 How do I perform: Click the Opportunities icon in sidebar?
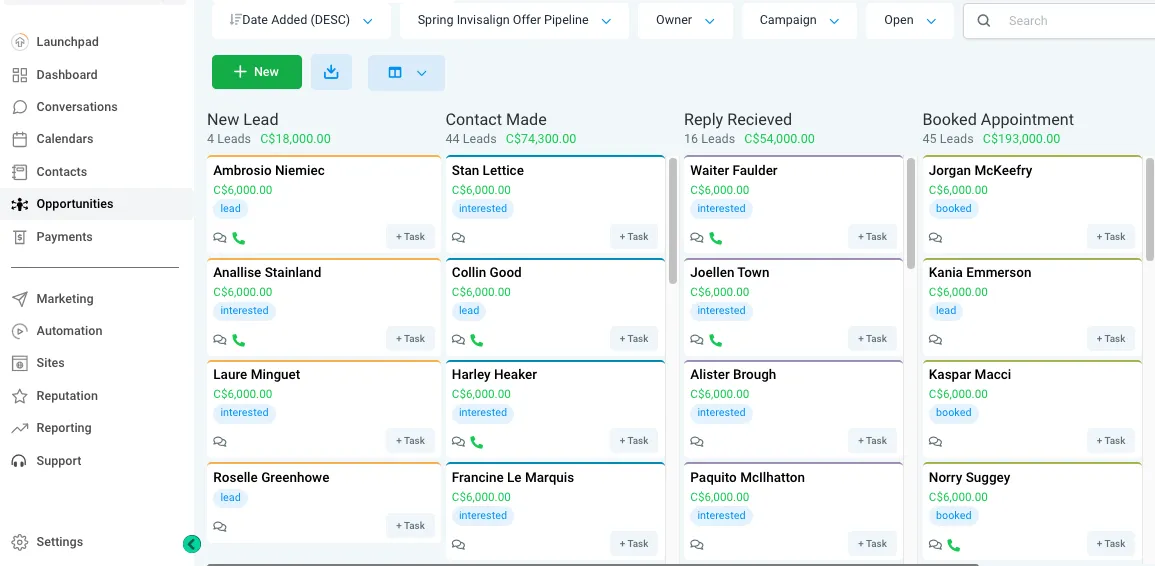coord(20,204)
